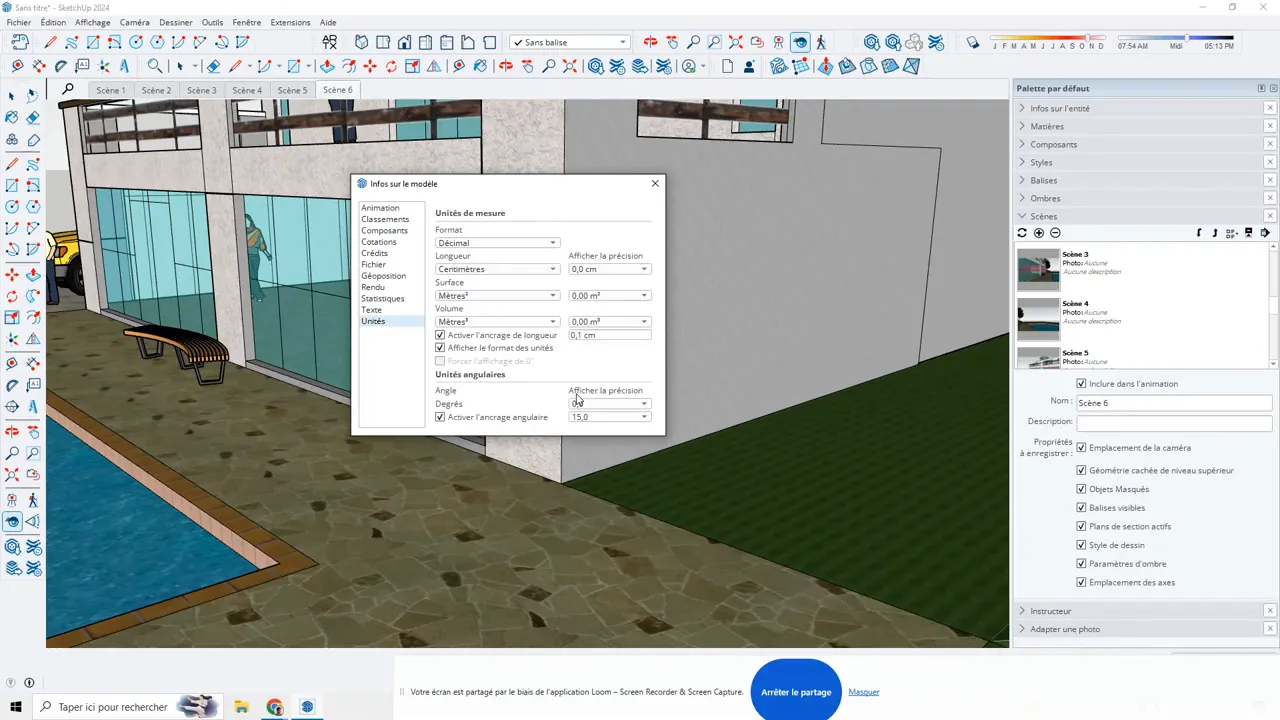Open the Scenes panel flyout menu arrow
1280x720 pixels.
pos(1265,233)
